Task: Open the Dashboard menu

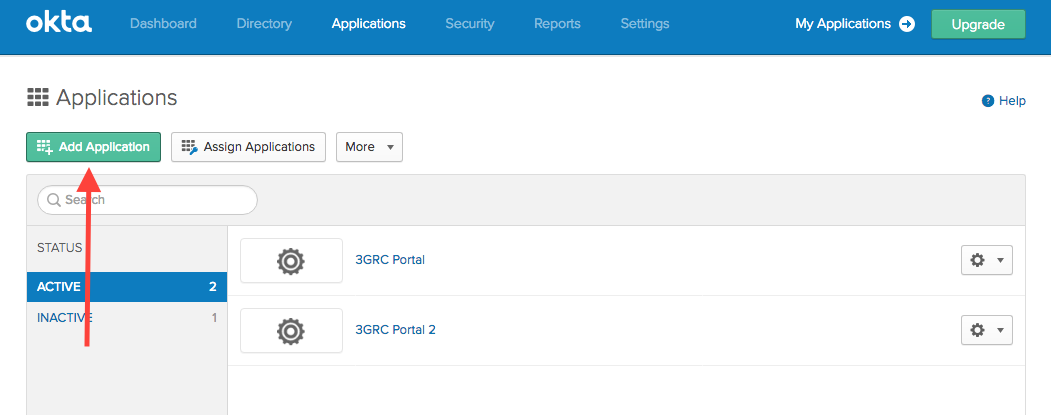Action: coord(163,23)
